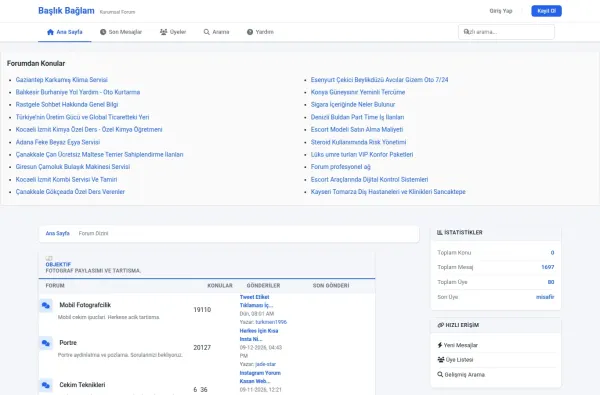
Task: Click Ana Sayfa in the breadcrumb
Action: (57, 233)
